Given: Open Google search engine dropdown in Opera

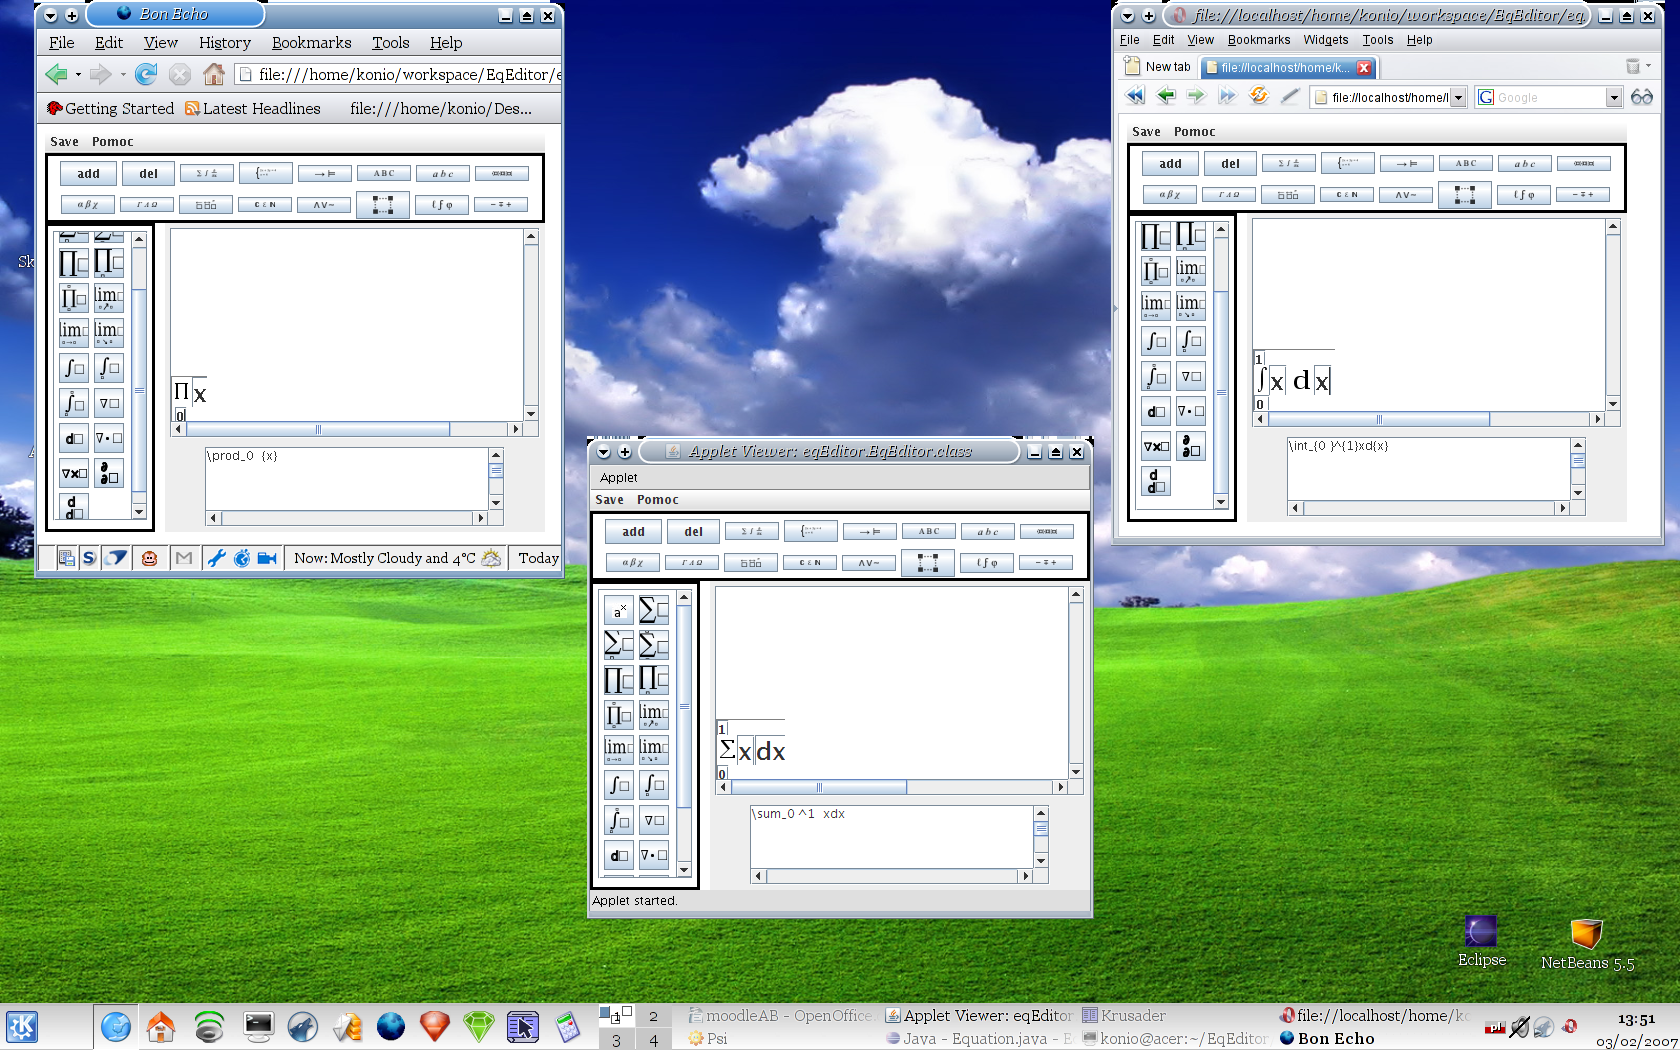Looking at the screenshot, I should [x=1613, y=98].
